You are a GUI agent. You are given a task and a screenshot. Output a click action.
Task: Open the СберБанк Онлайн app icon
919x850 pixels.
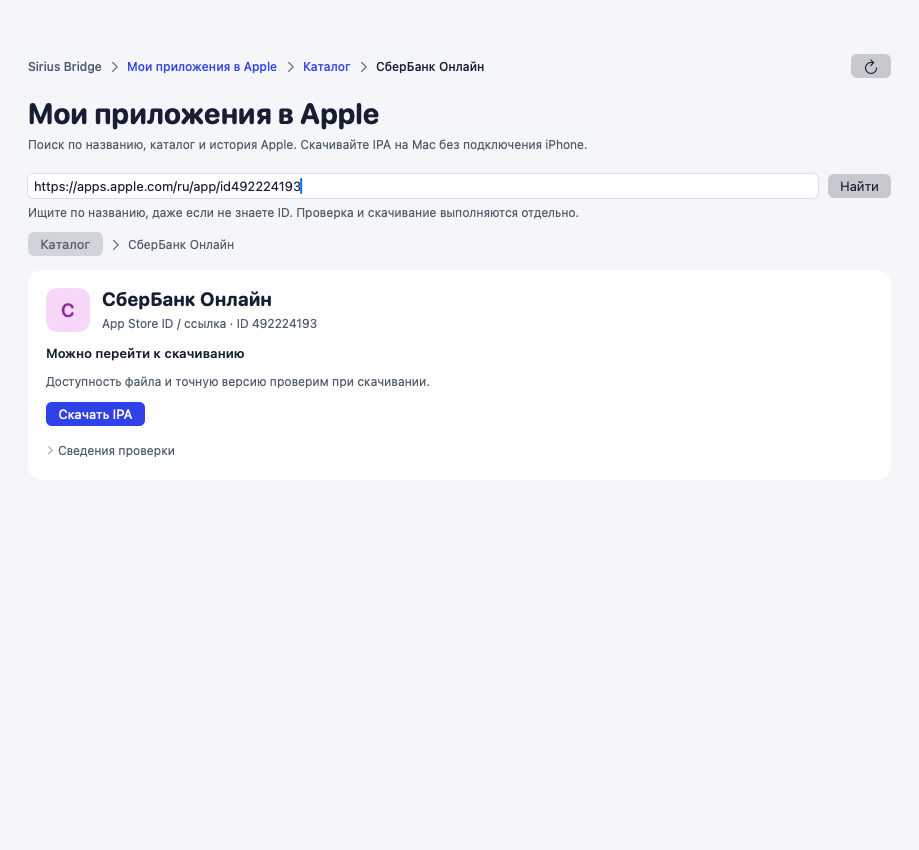(68, 310)
